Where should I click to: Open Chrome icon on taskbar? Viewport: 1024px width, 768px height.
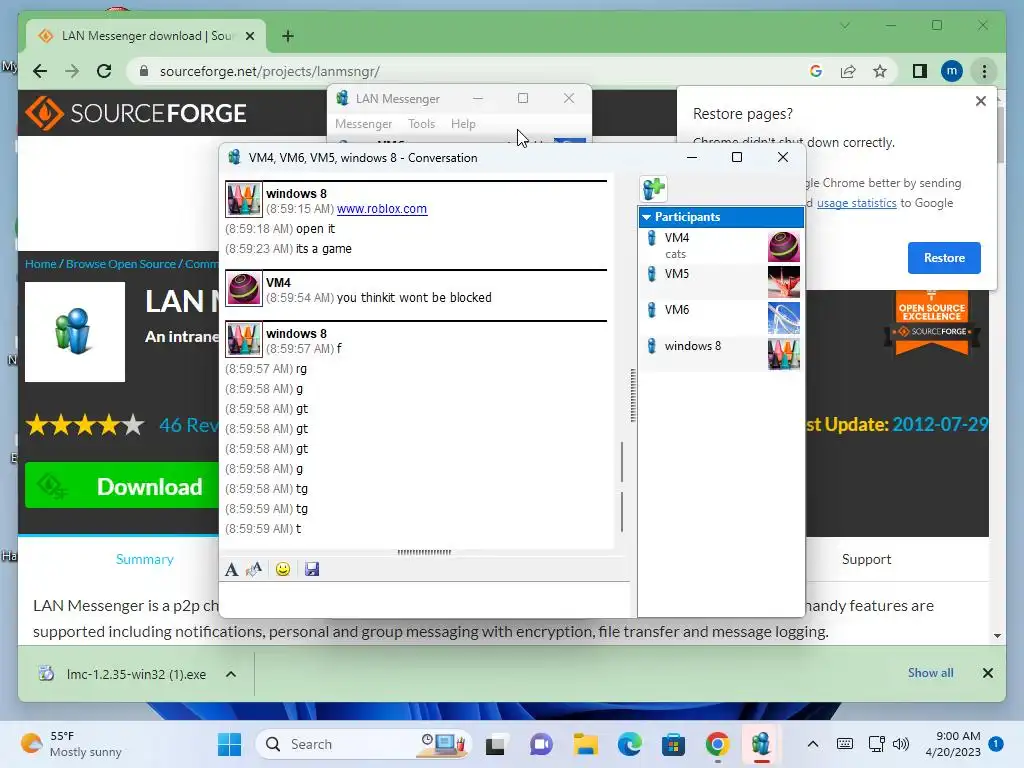(x=717, y=744)
